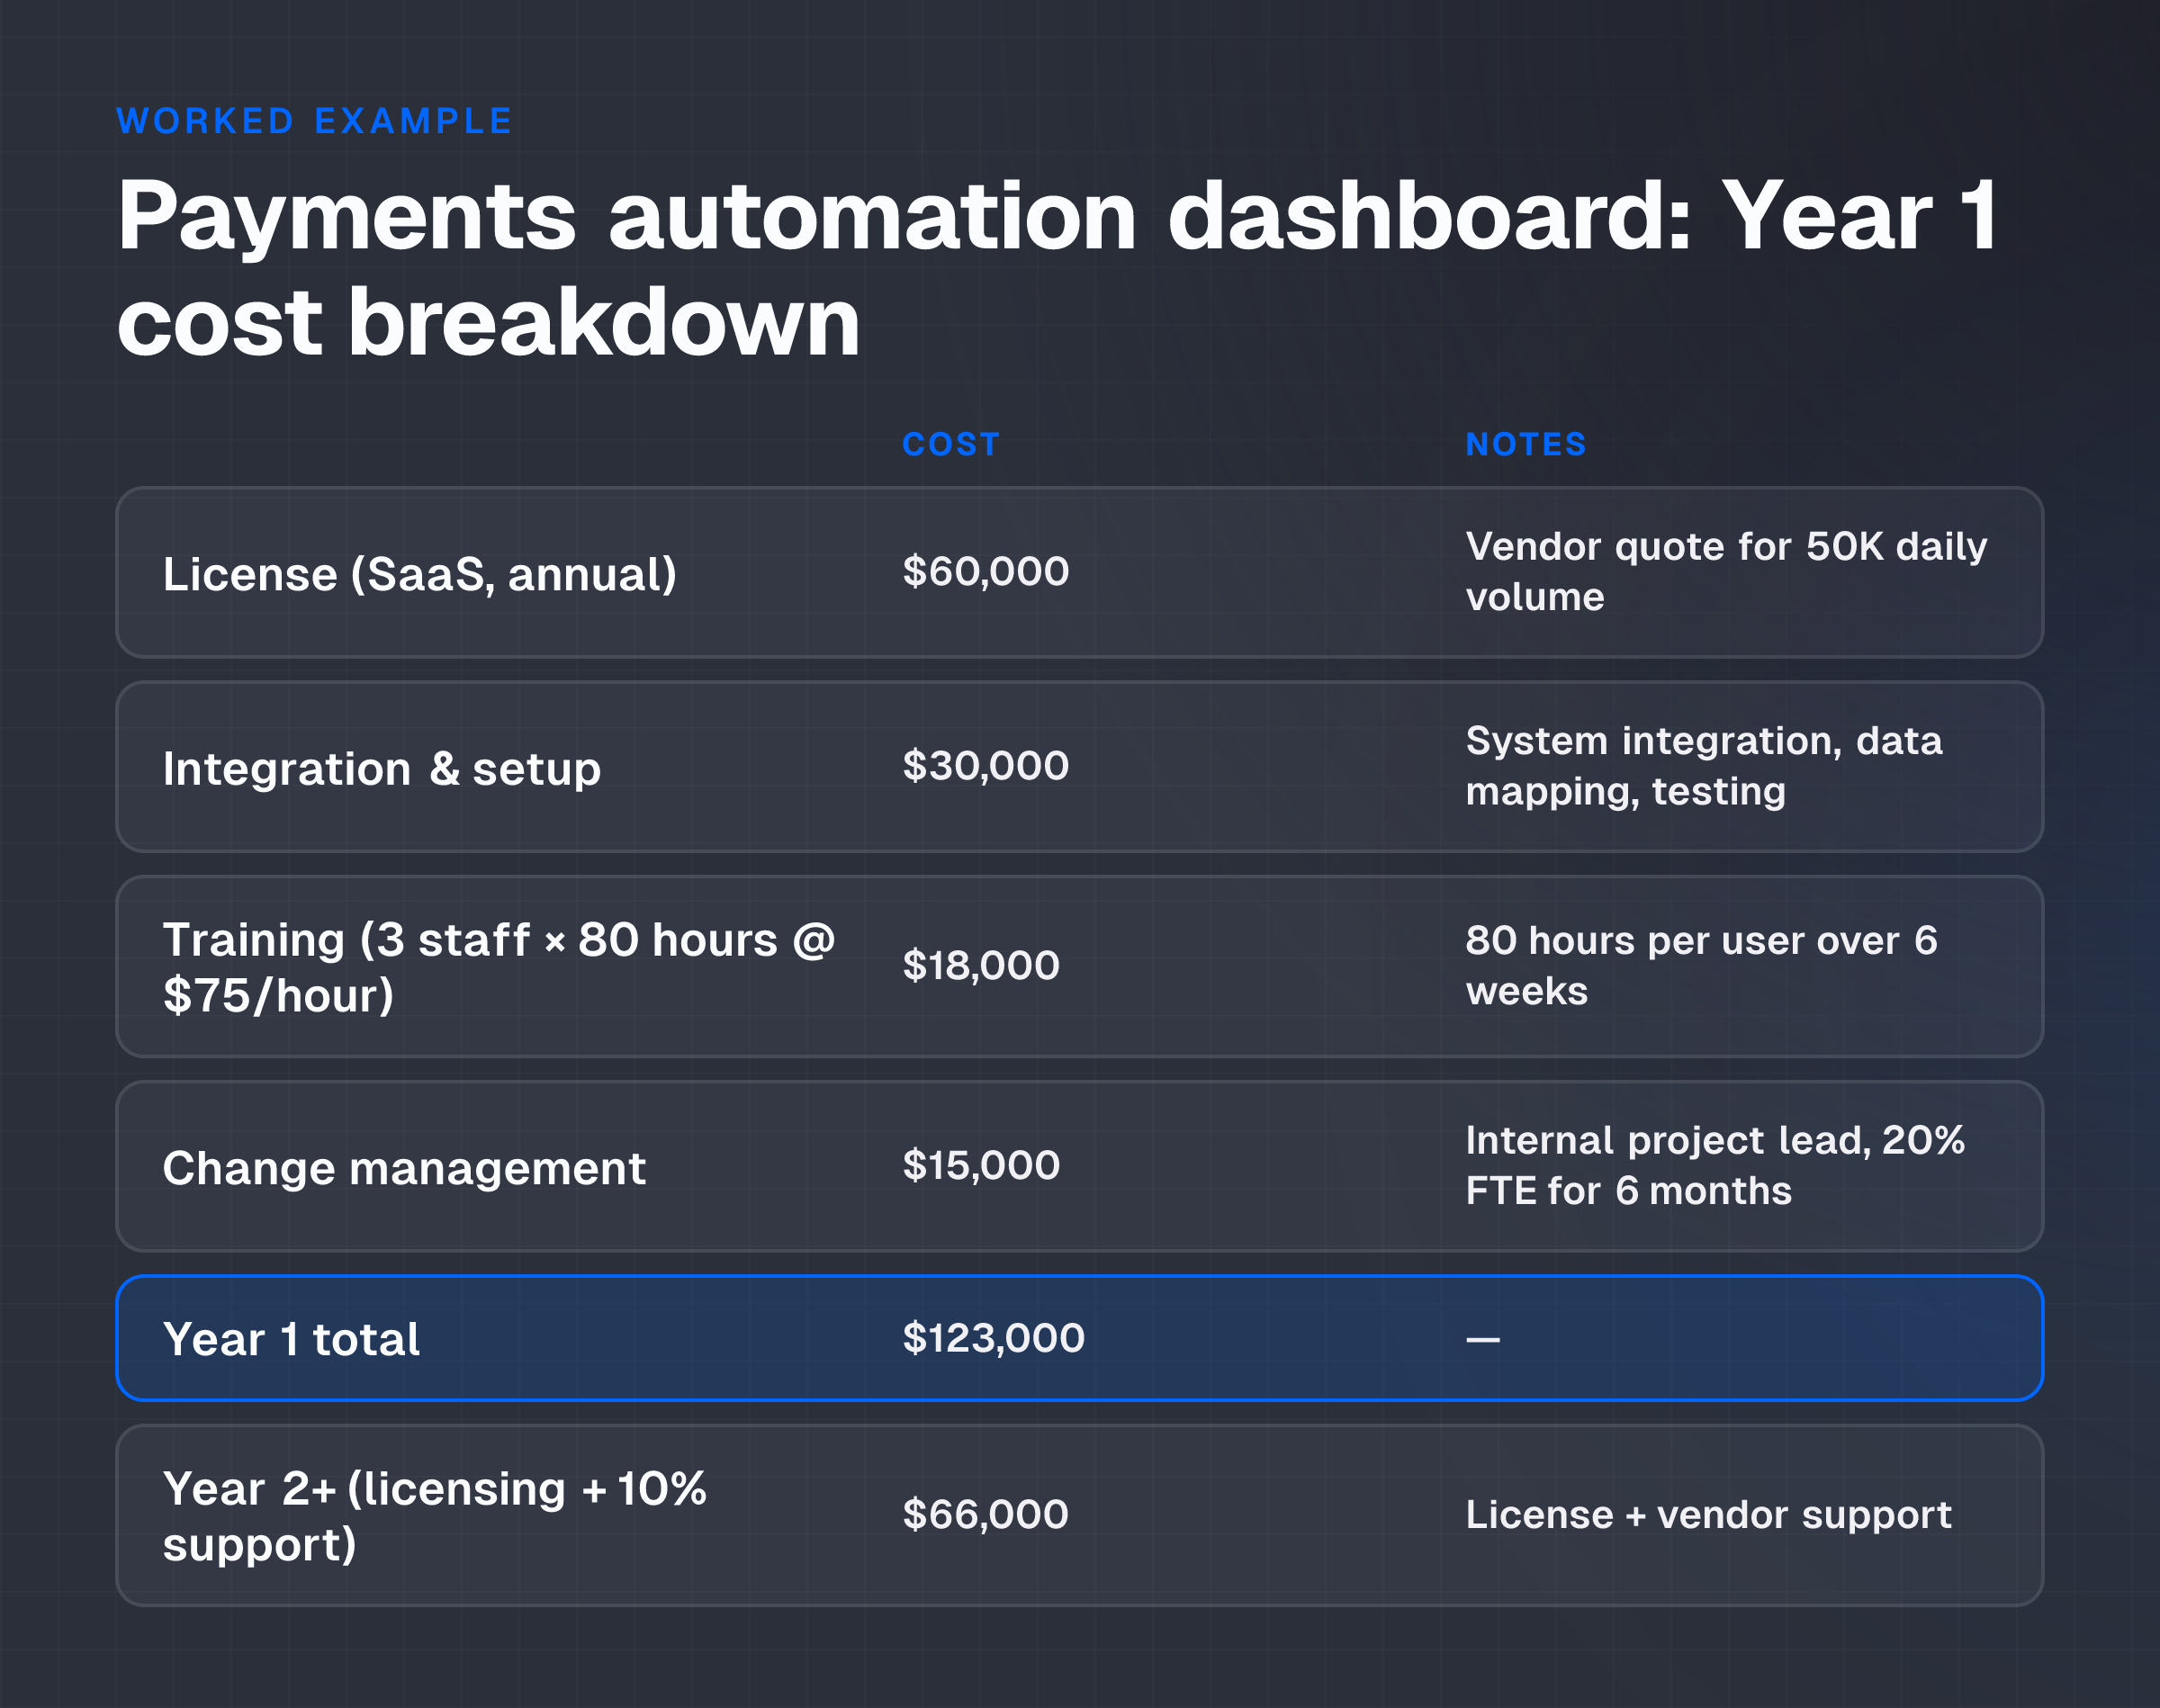2160x1708 pixels.
Task: Click the Change management row label
Action: (x=404, y=1168)
